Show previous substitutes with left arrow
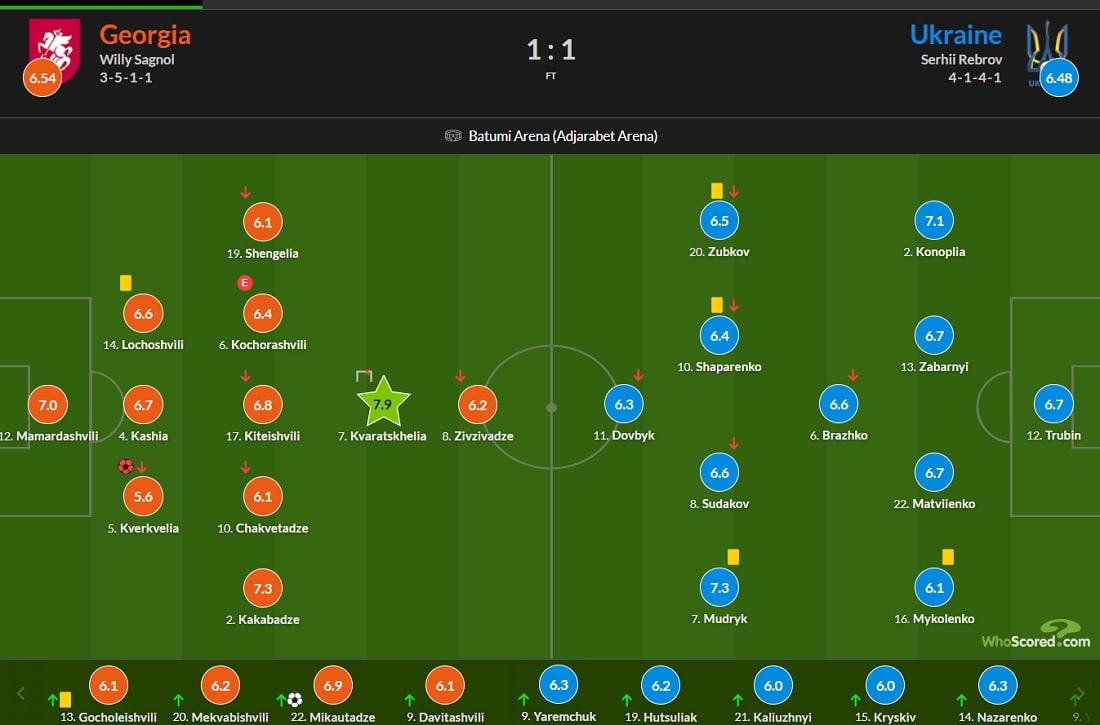Viewport: 1100px width, 725px height. tap(20, 693)
